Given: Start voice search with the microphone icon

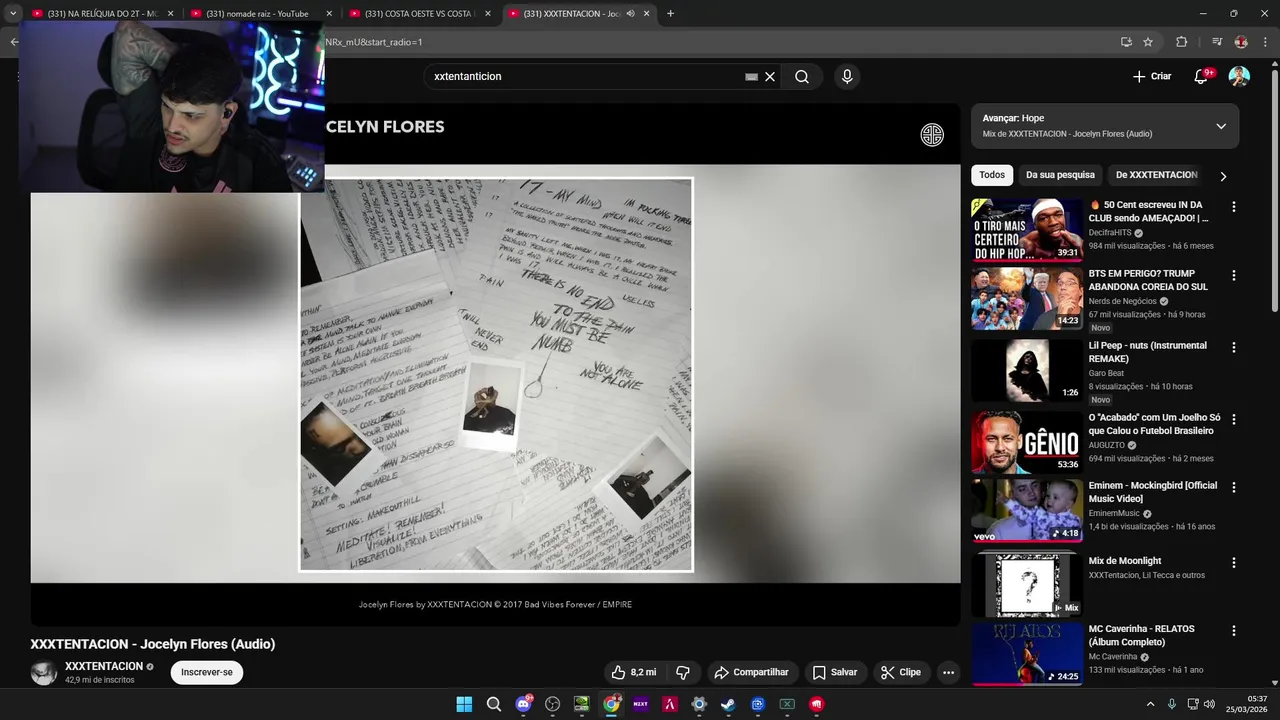Looking at the screenshot, I should point(847,77).
